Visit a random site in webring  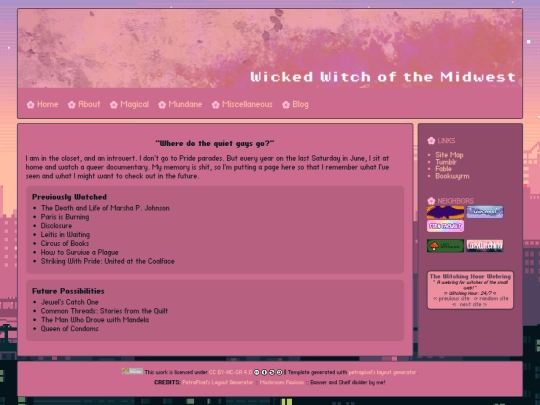pos(491,299)
